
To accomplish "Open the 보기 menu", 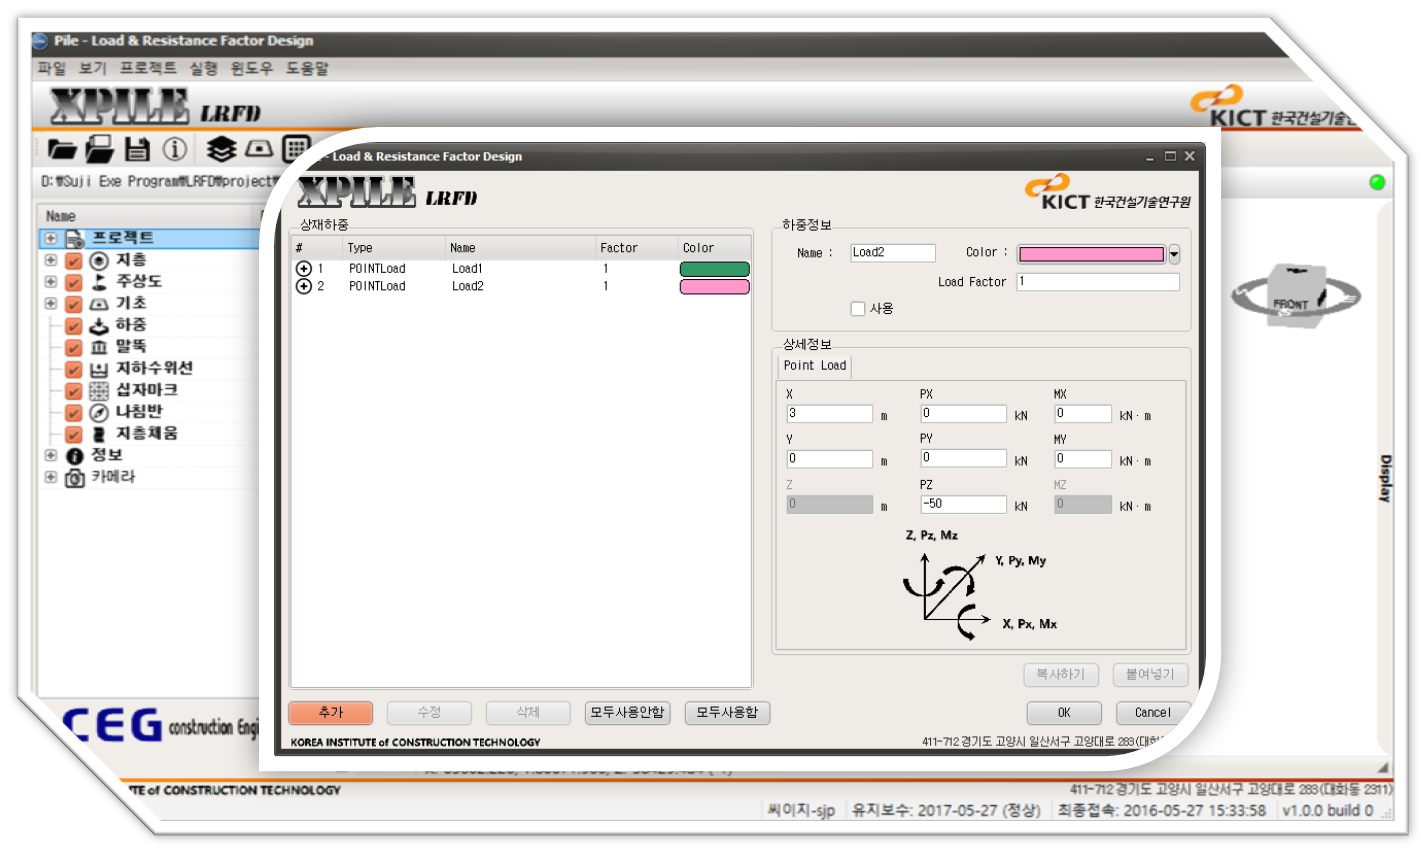I will (x=93, y=68).
